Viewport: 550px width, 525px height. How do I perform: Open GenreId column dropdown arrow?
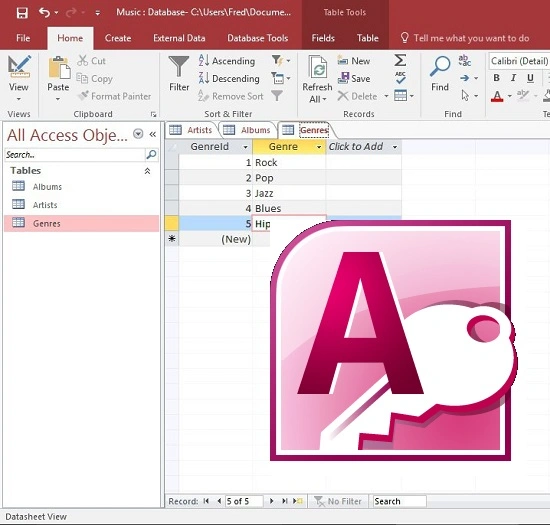(x=246, y=147)
